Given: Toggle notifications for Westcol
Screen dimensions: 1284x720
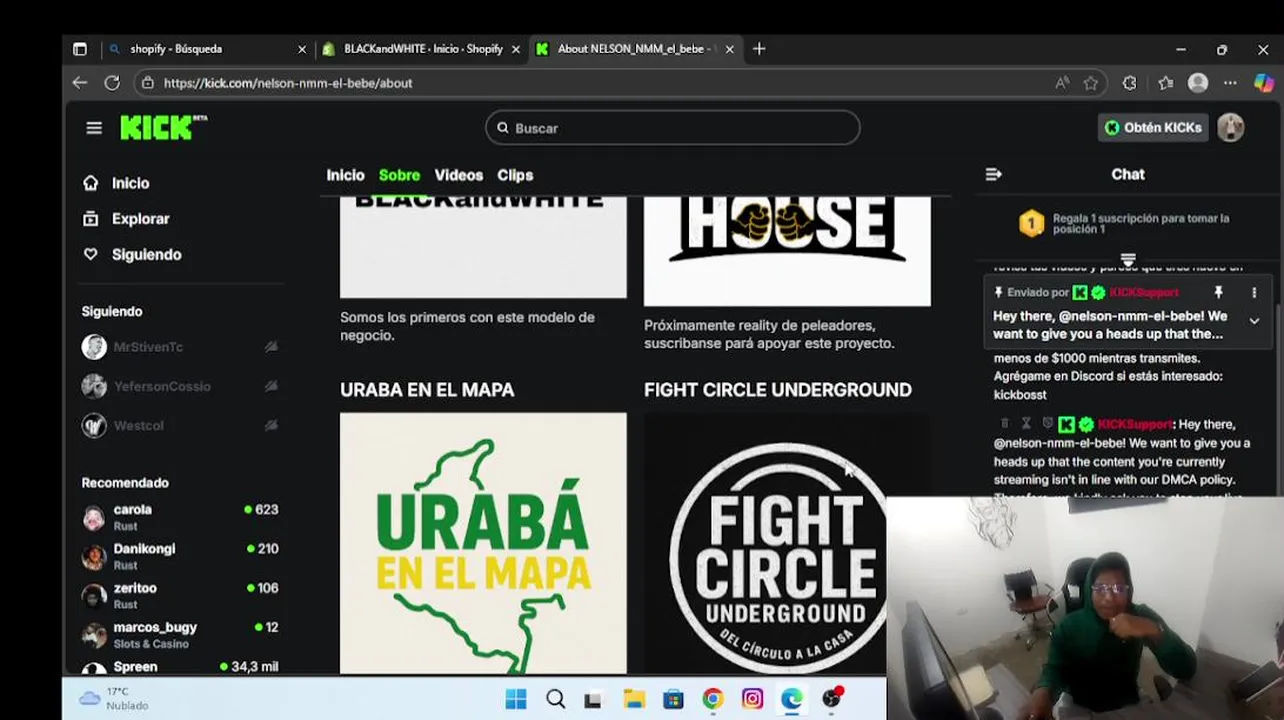Looking at the screenshot, I should click(271, 425).
